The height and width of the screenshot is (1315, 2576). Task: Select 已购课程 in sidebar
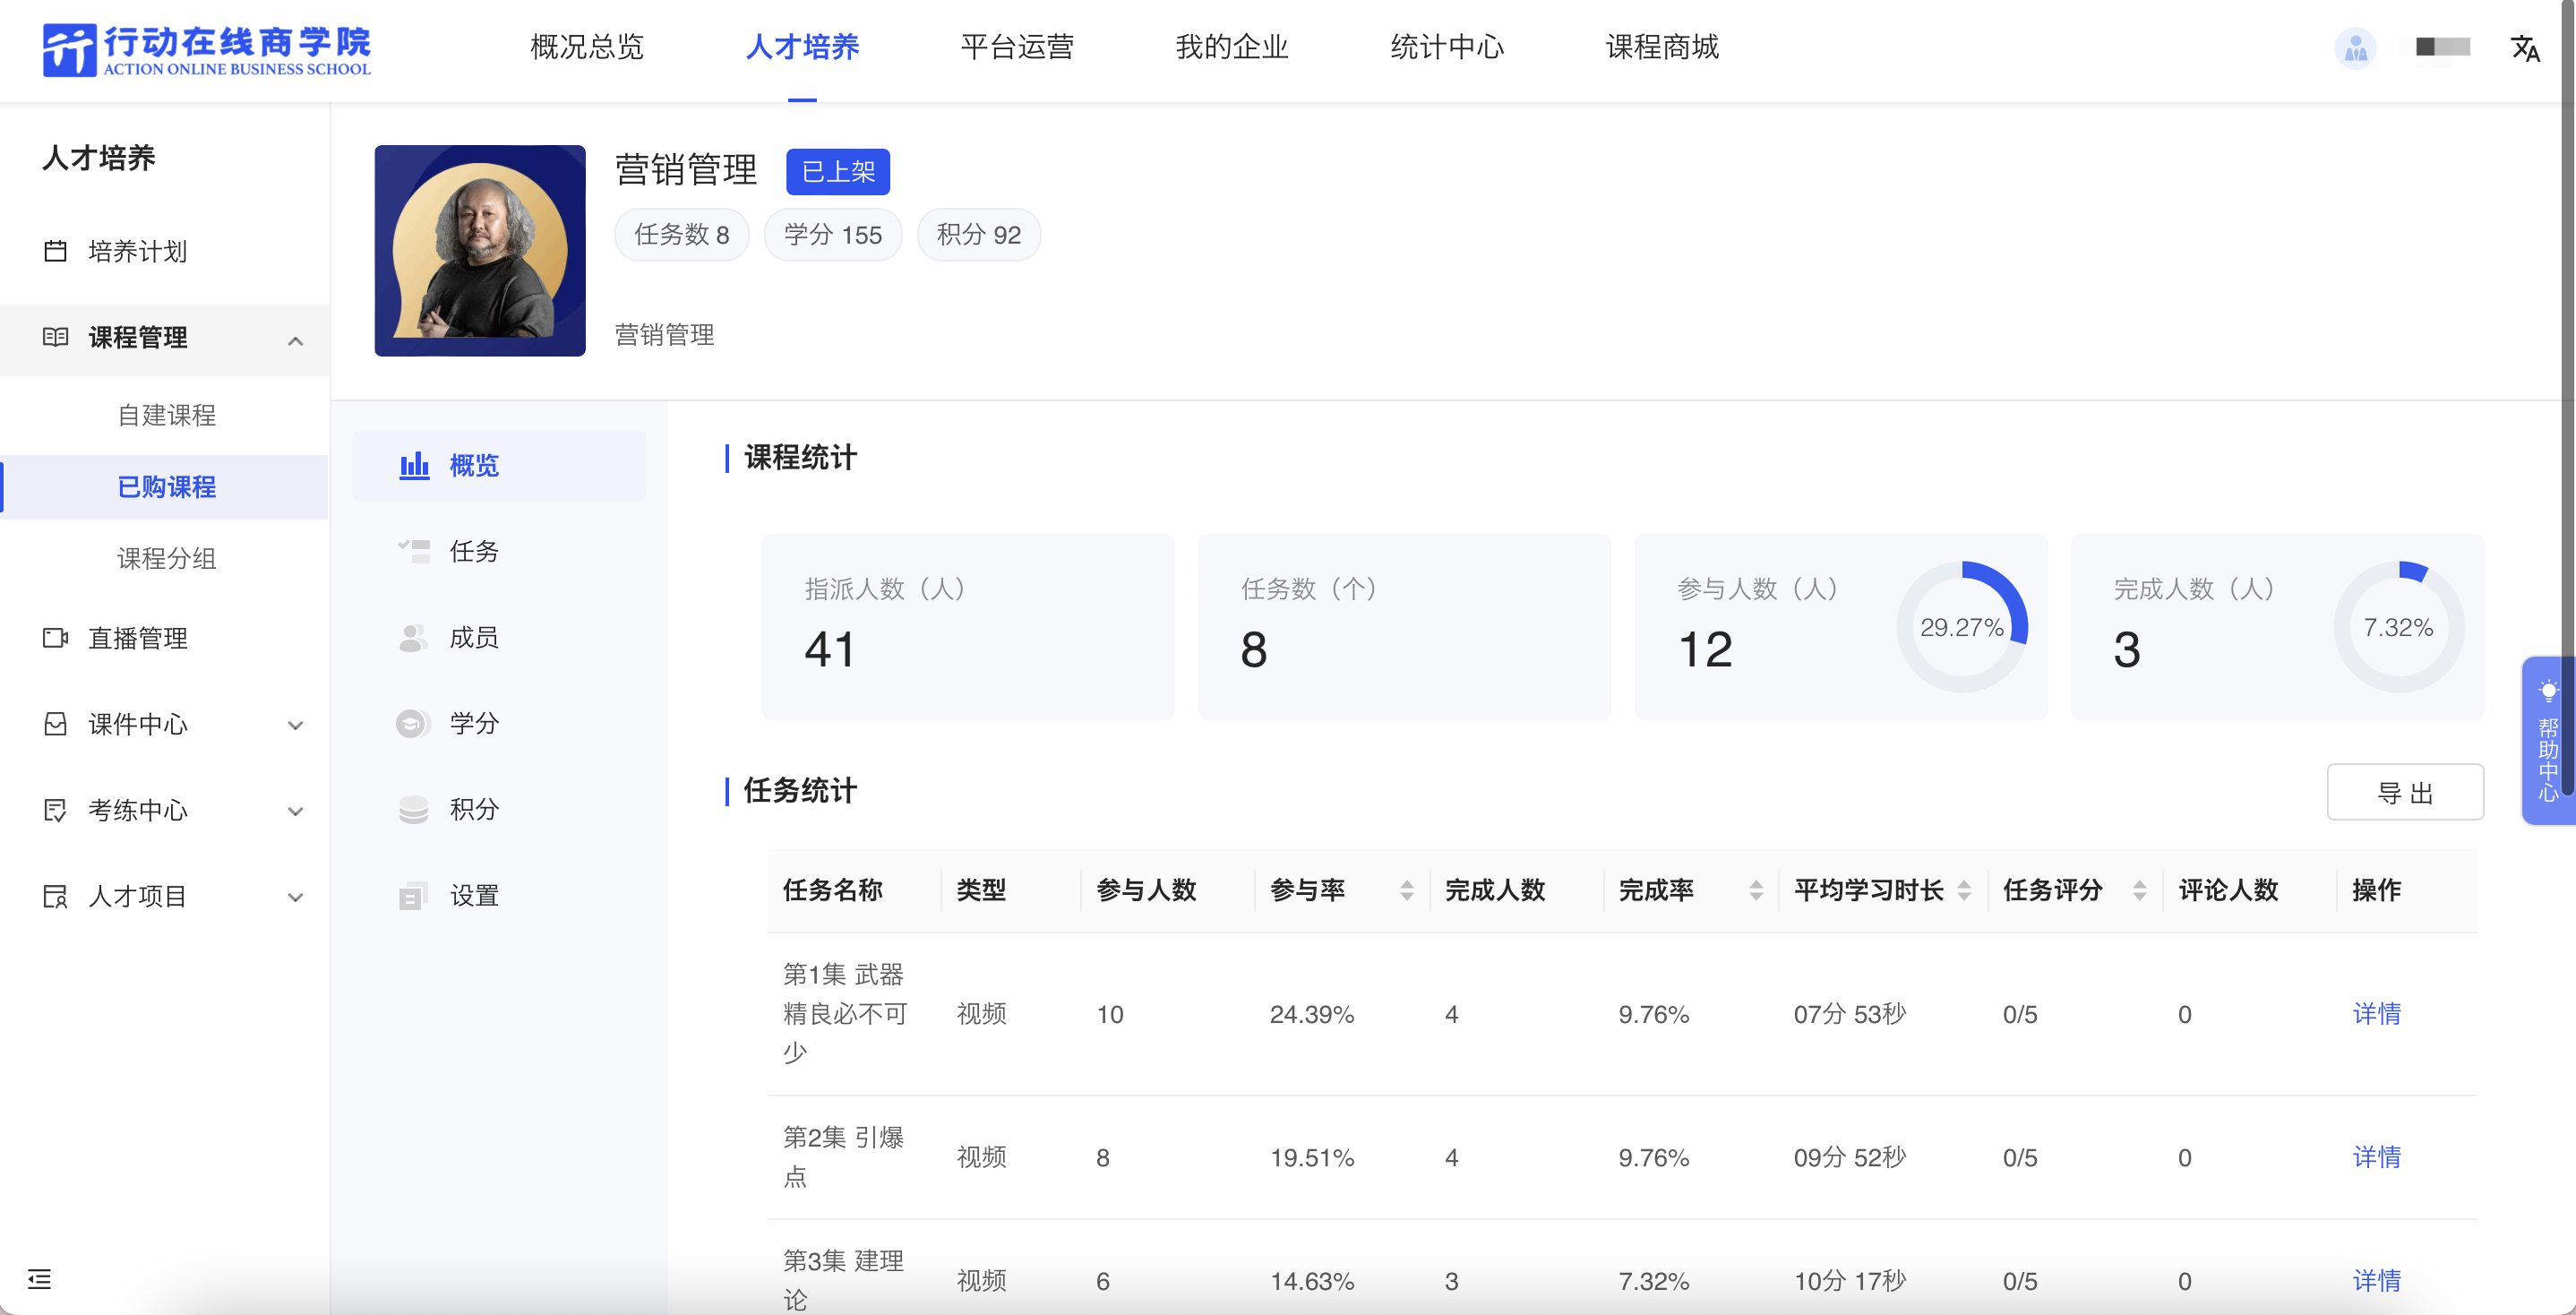(x=165, y=487)
